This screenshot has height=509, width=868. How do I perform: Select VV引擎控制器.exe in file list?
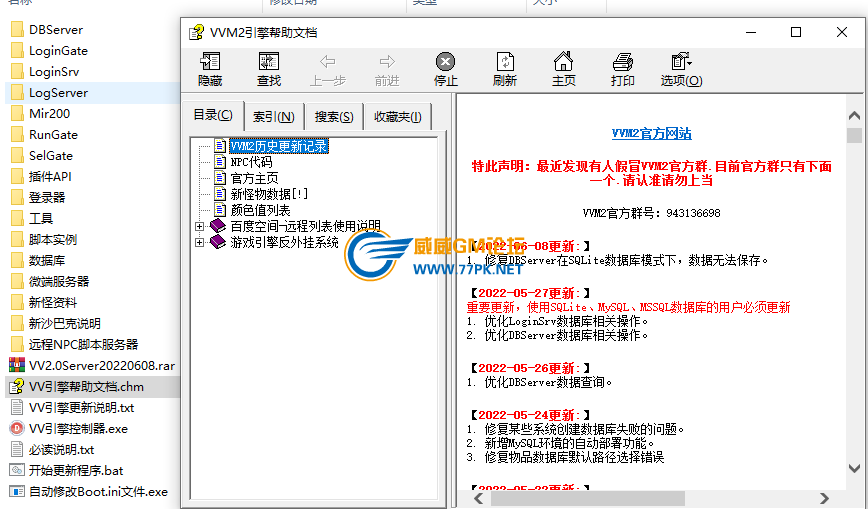[78, 429]
